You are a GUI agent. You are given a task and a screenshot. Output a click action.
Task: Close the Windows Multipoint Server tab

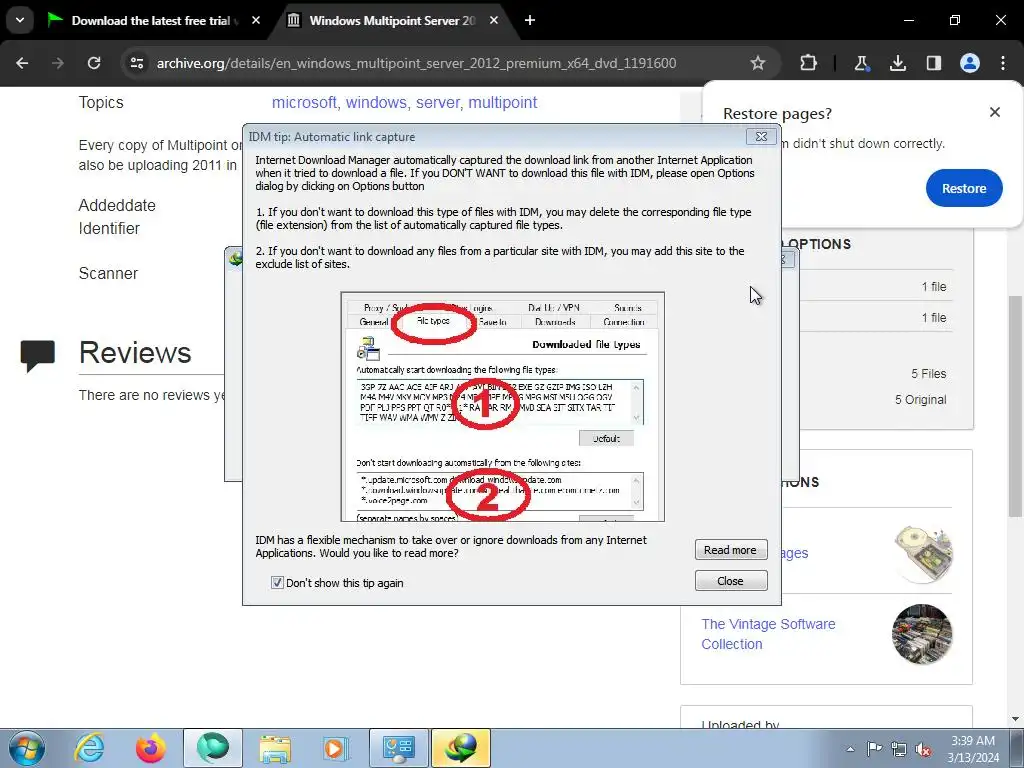[x=494, y=20]
